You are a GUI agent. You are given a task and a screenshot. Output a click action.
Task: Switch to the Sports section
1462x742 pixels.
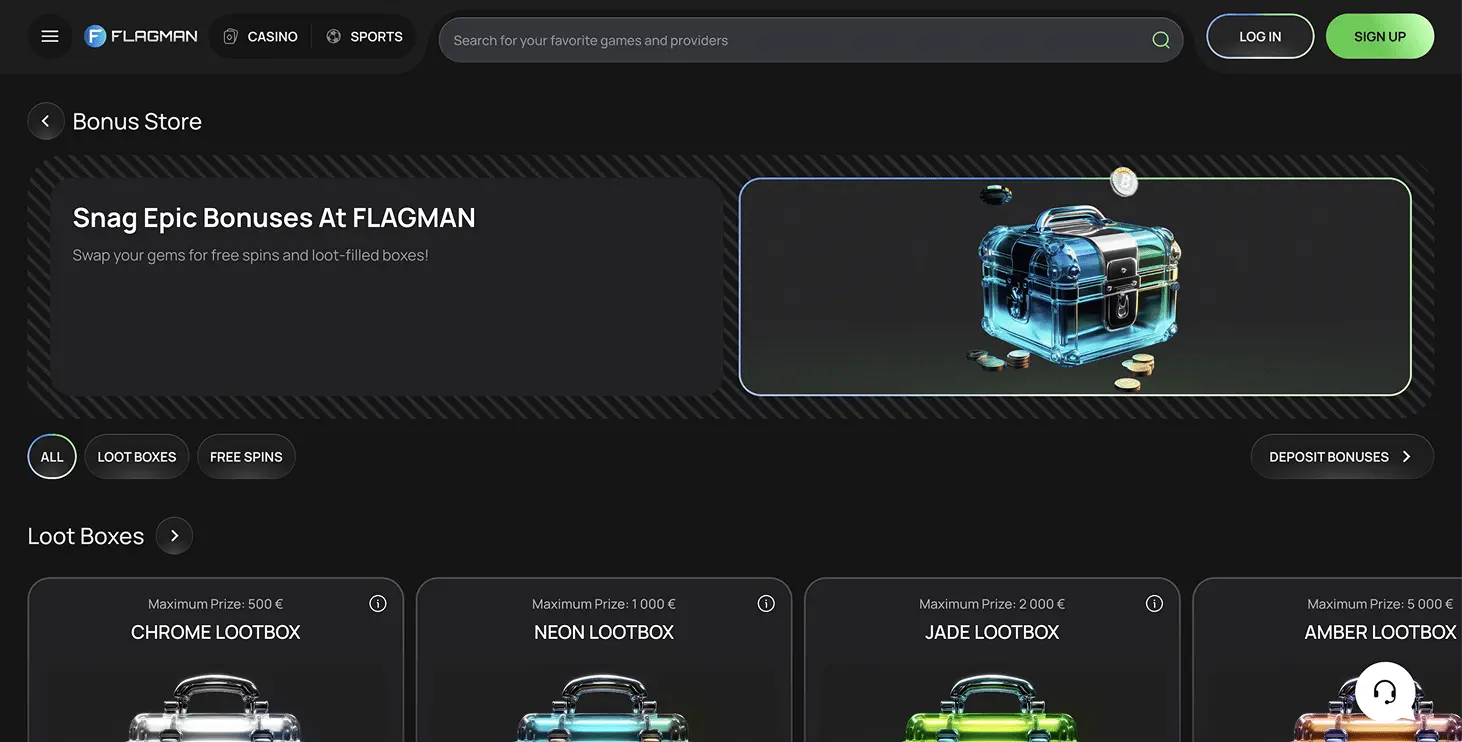pyautogui.click(x=364, y=37)
